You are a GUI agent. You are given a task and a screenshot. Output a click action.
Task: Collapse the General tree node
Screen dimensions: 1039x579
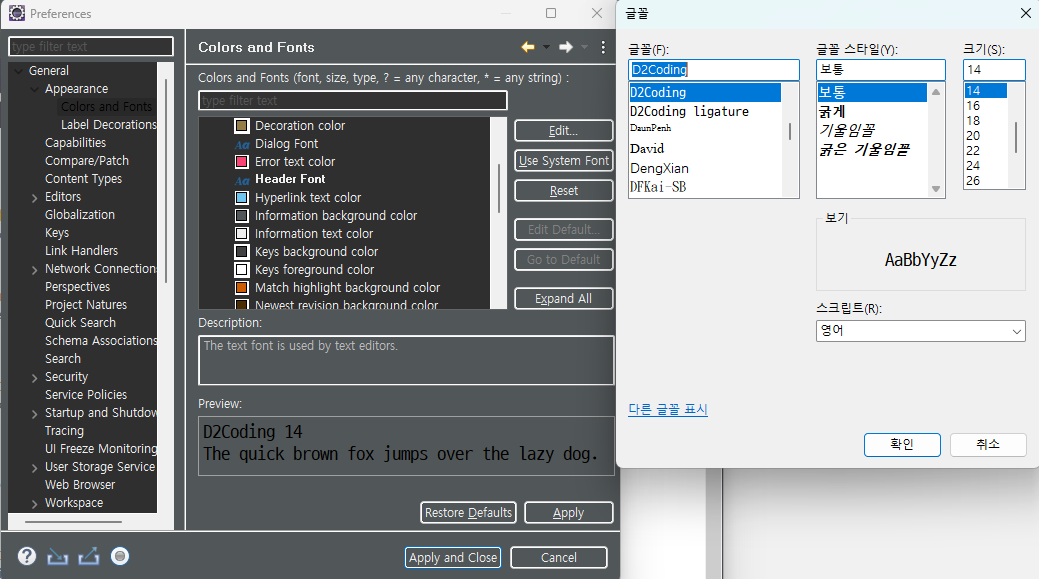point(19,71)
